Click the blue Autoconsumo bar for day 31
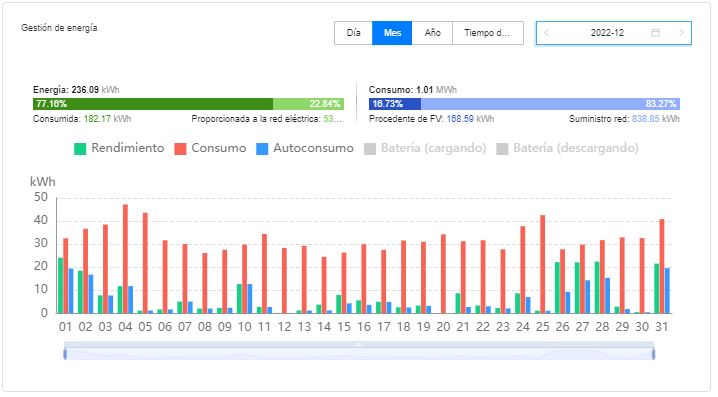Image resolution: width=718 pixels, height=397 pixels. pos(667,291)
